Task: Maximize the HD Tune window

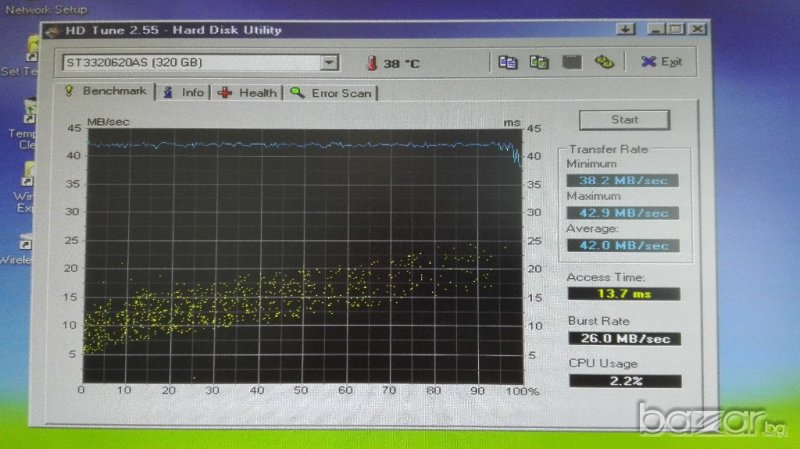Action: (x=674, y=30)
